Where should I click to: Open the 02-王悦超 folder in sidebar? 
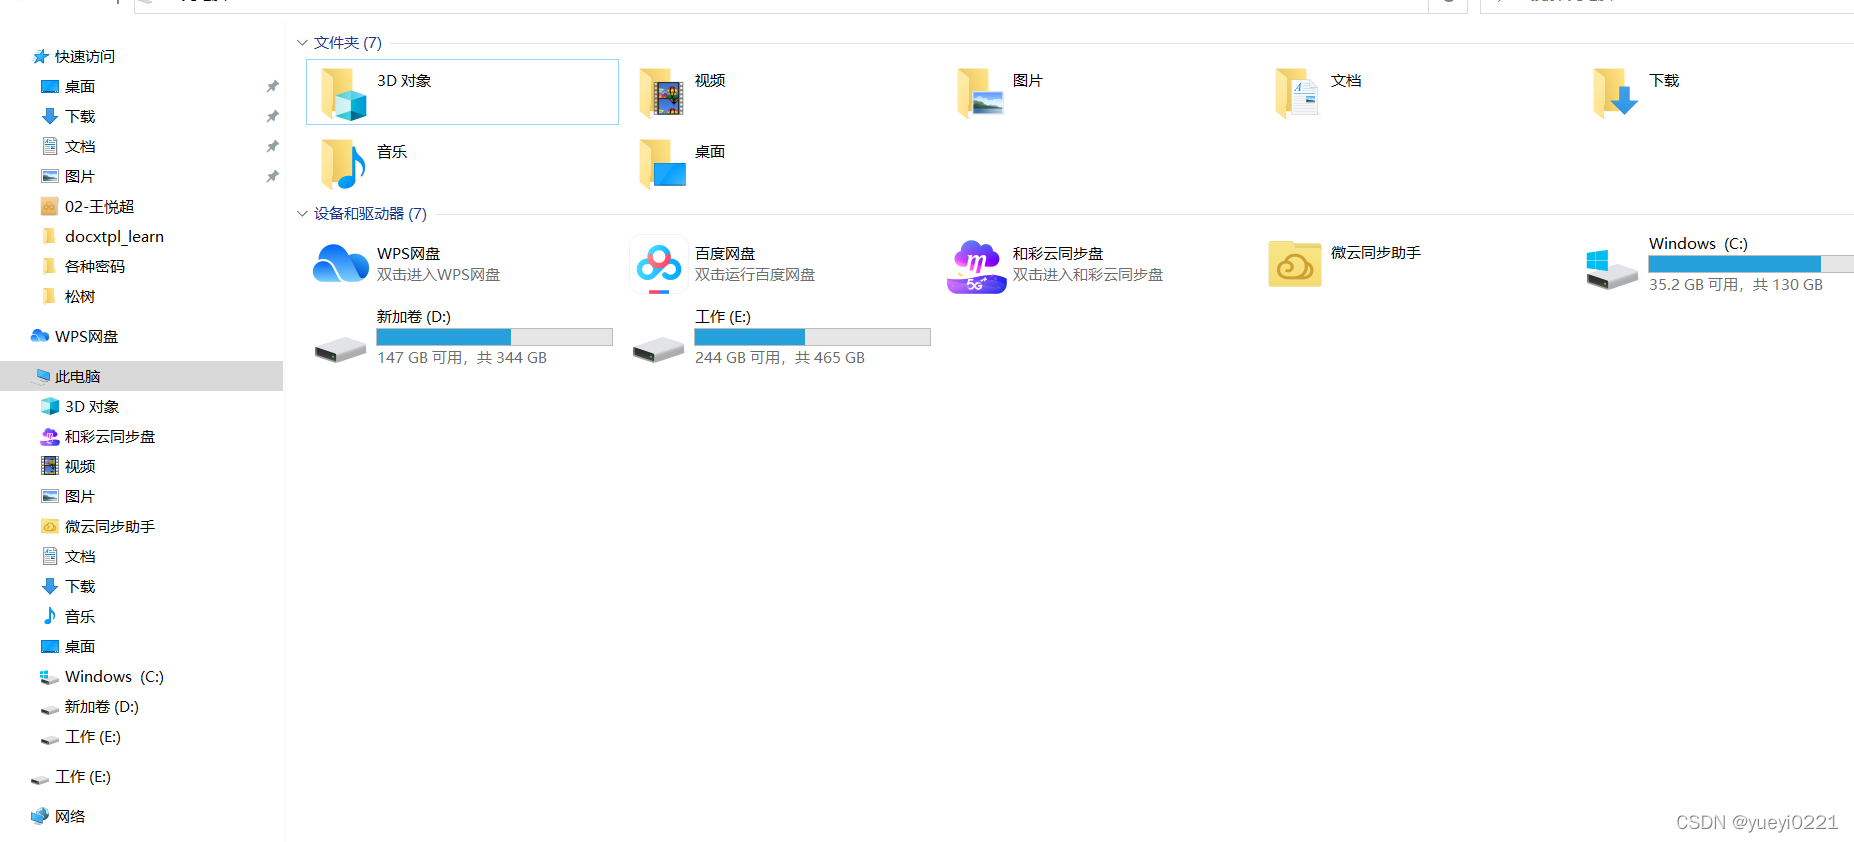click(x=99, y=206)
